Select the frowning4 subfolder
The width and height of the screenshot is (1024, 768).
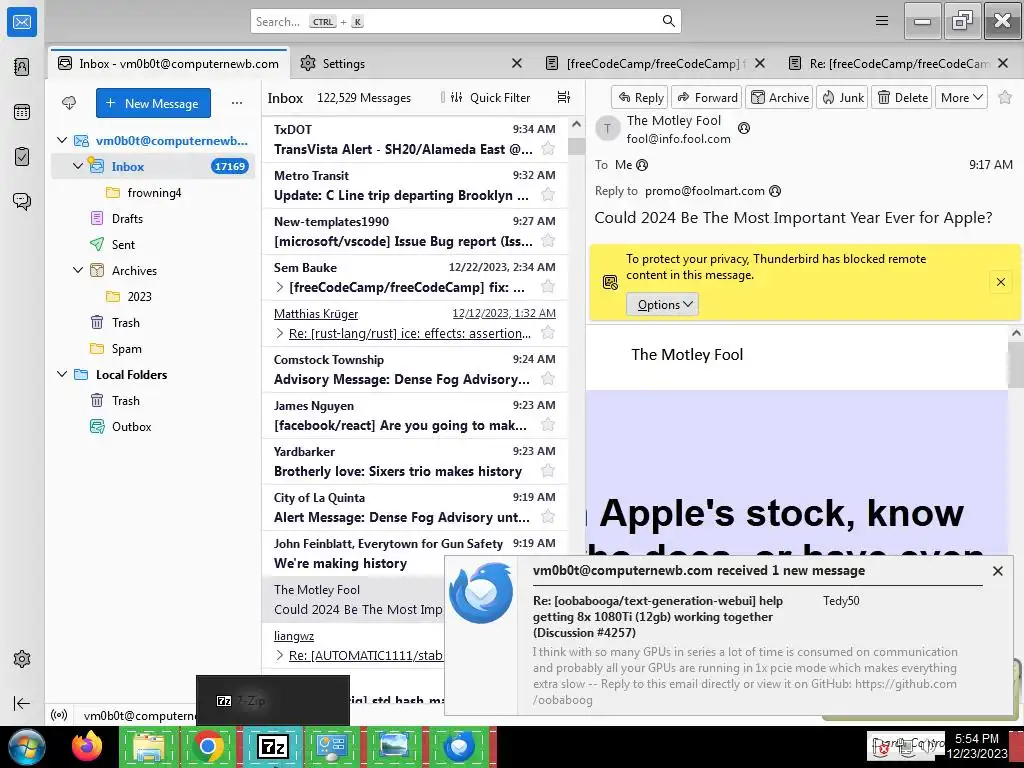pos(153,192)
